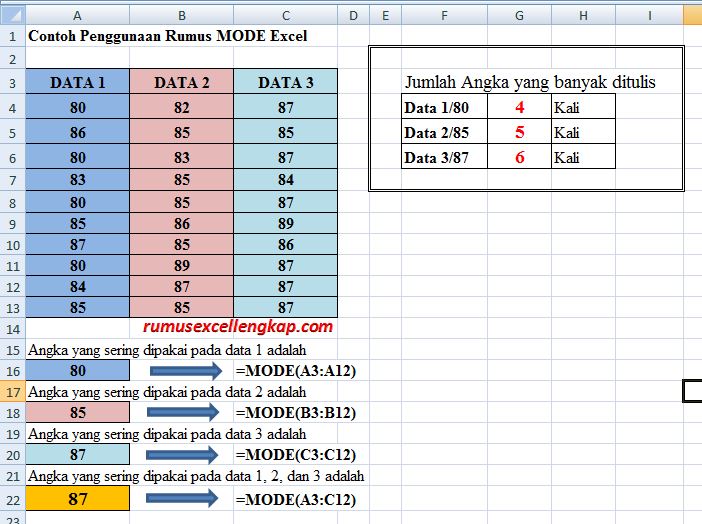The height and width of the screenshot is (524, 702).
Task: Click cell C5 with value 85
Action: pyautogui.click(x=286, y=132)
